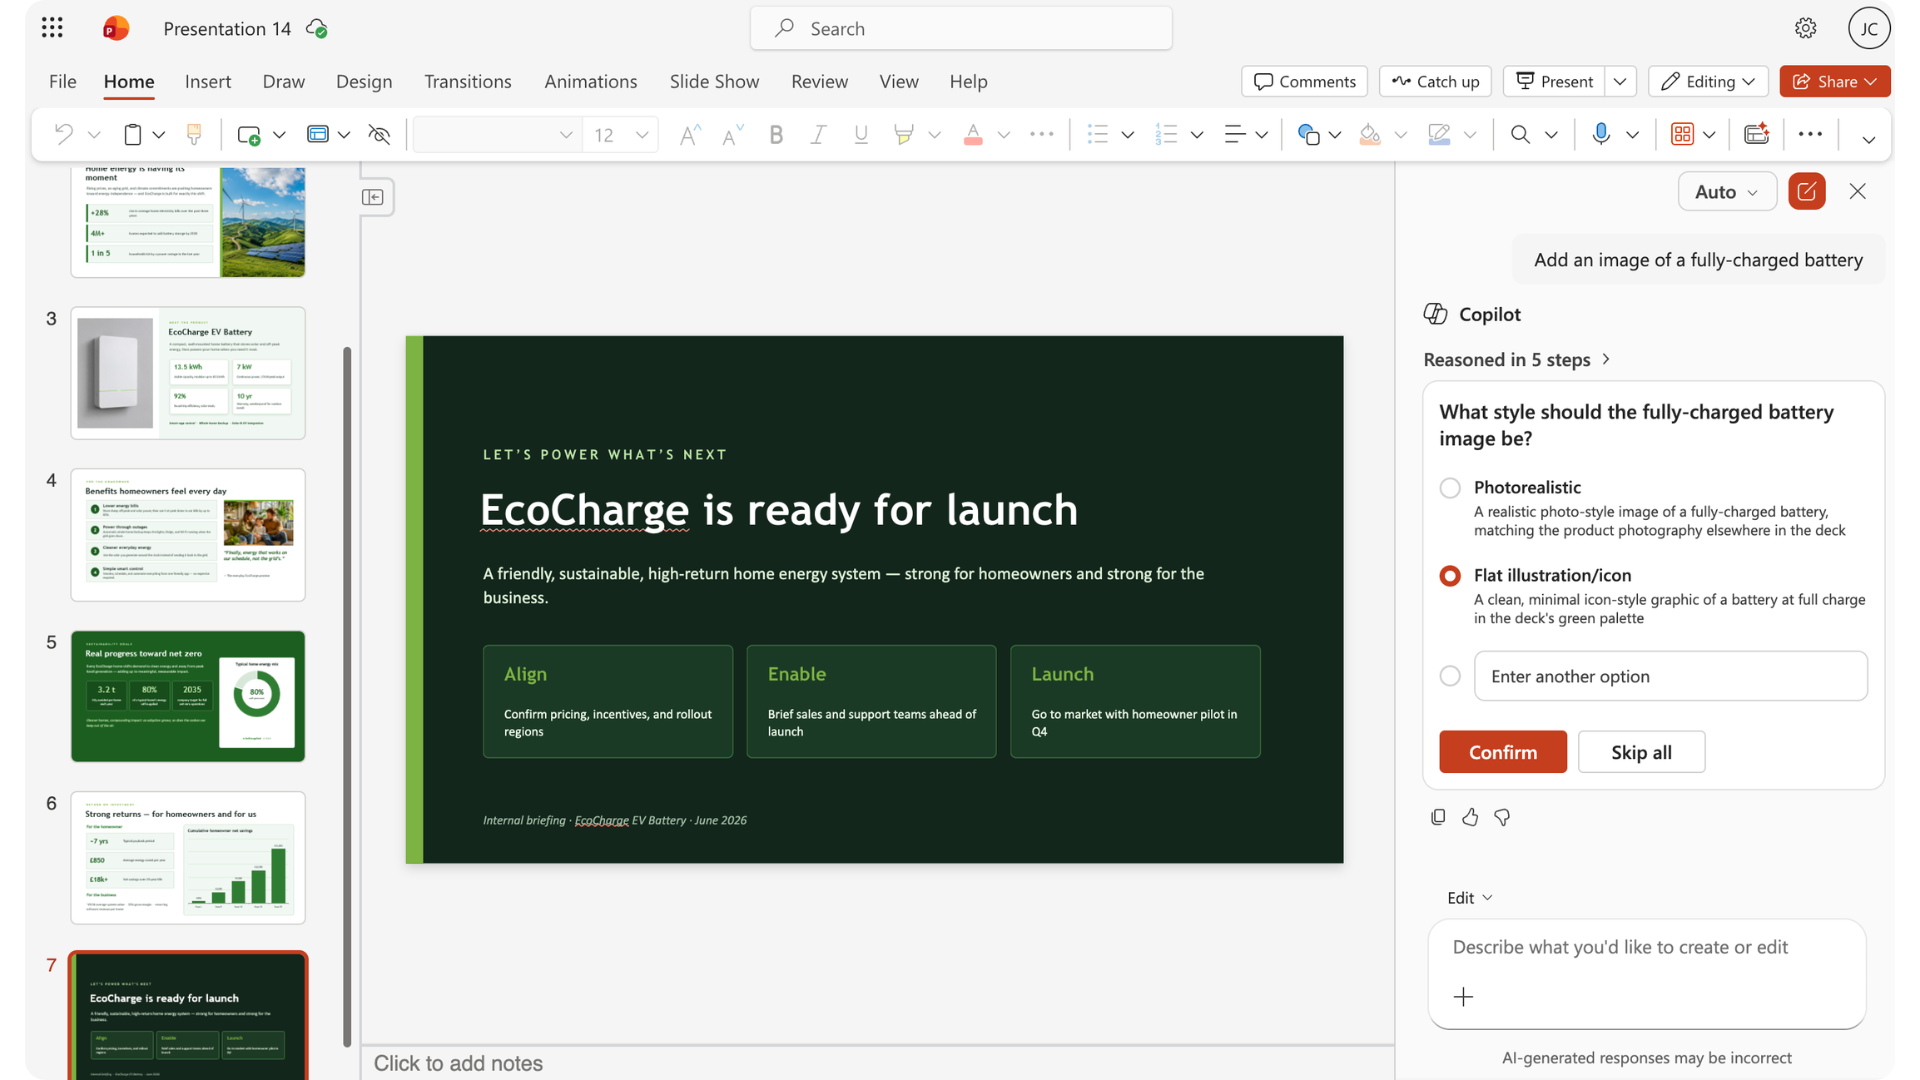This screenshot has width=1920, height=1080.
Task: Insert a new slide
Action: (248, 134)
